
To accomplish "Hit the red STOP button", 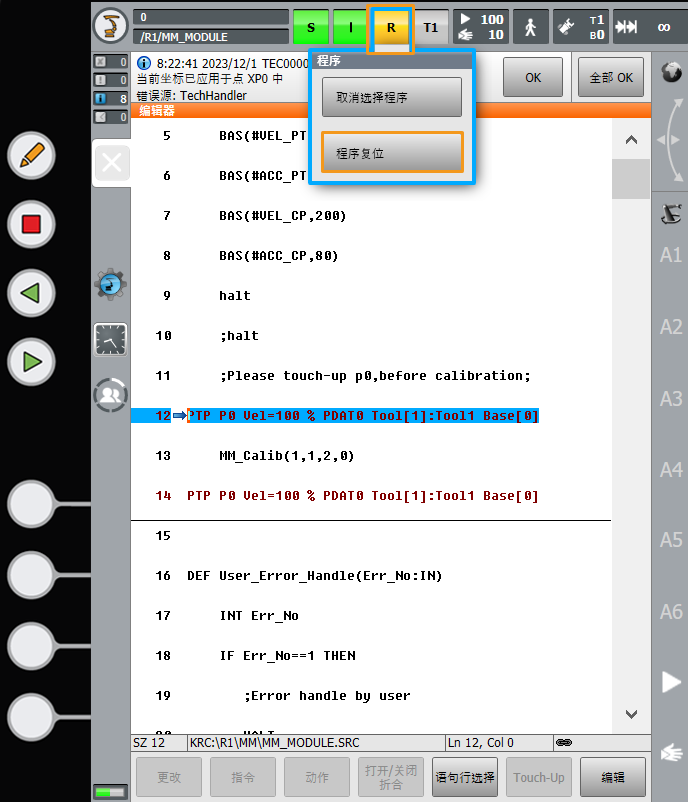I will click(x=31, y=224).
